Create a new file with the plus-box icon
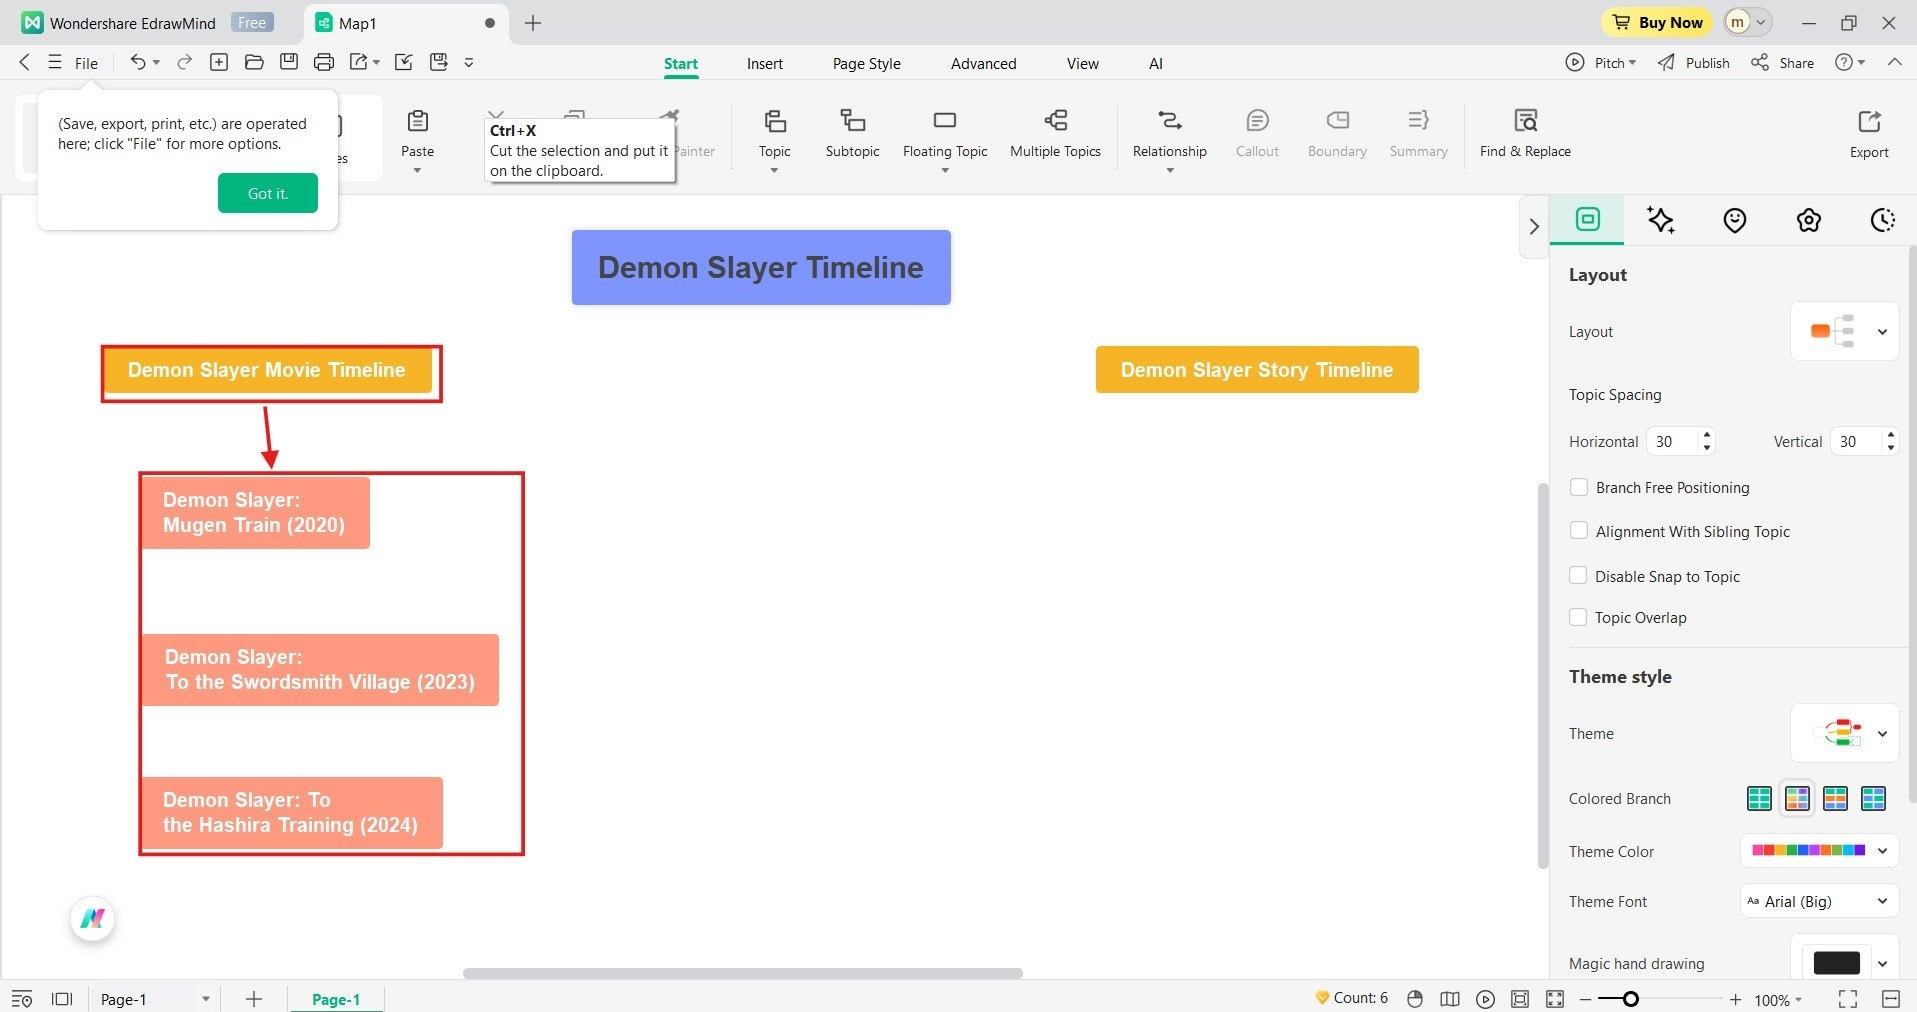The image size is (1917, 1012). 219,62
